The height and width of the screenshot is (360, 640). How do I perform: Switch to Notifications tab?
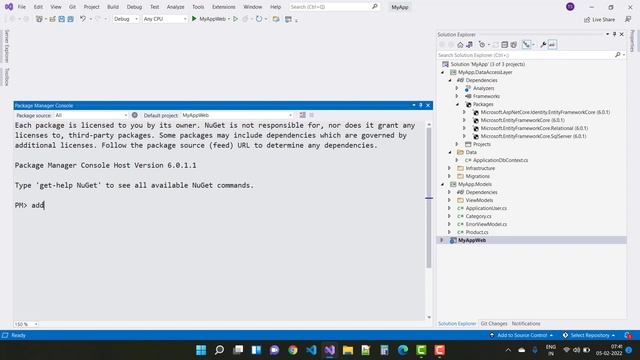click(526, 324)
